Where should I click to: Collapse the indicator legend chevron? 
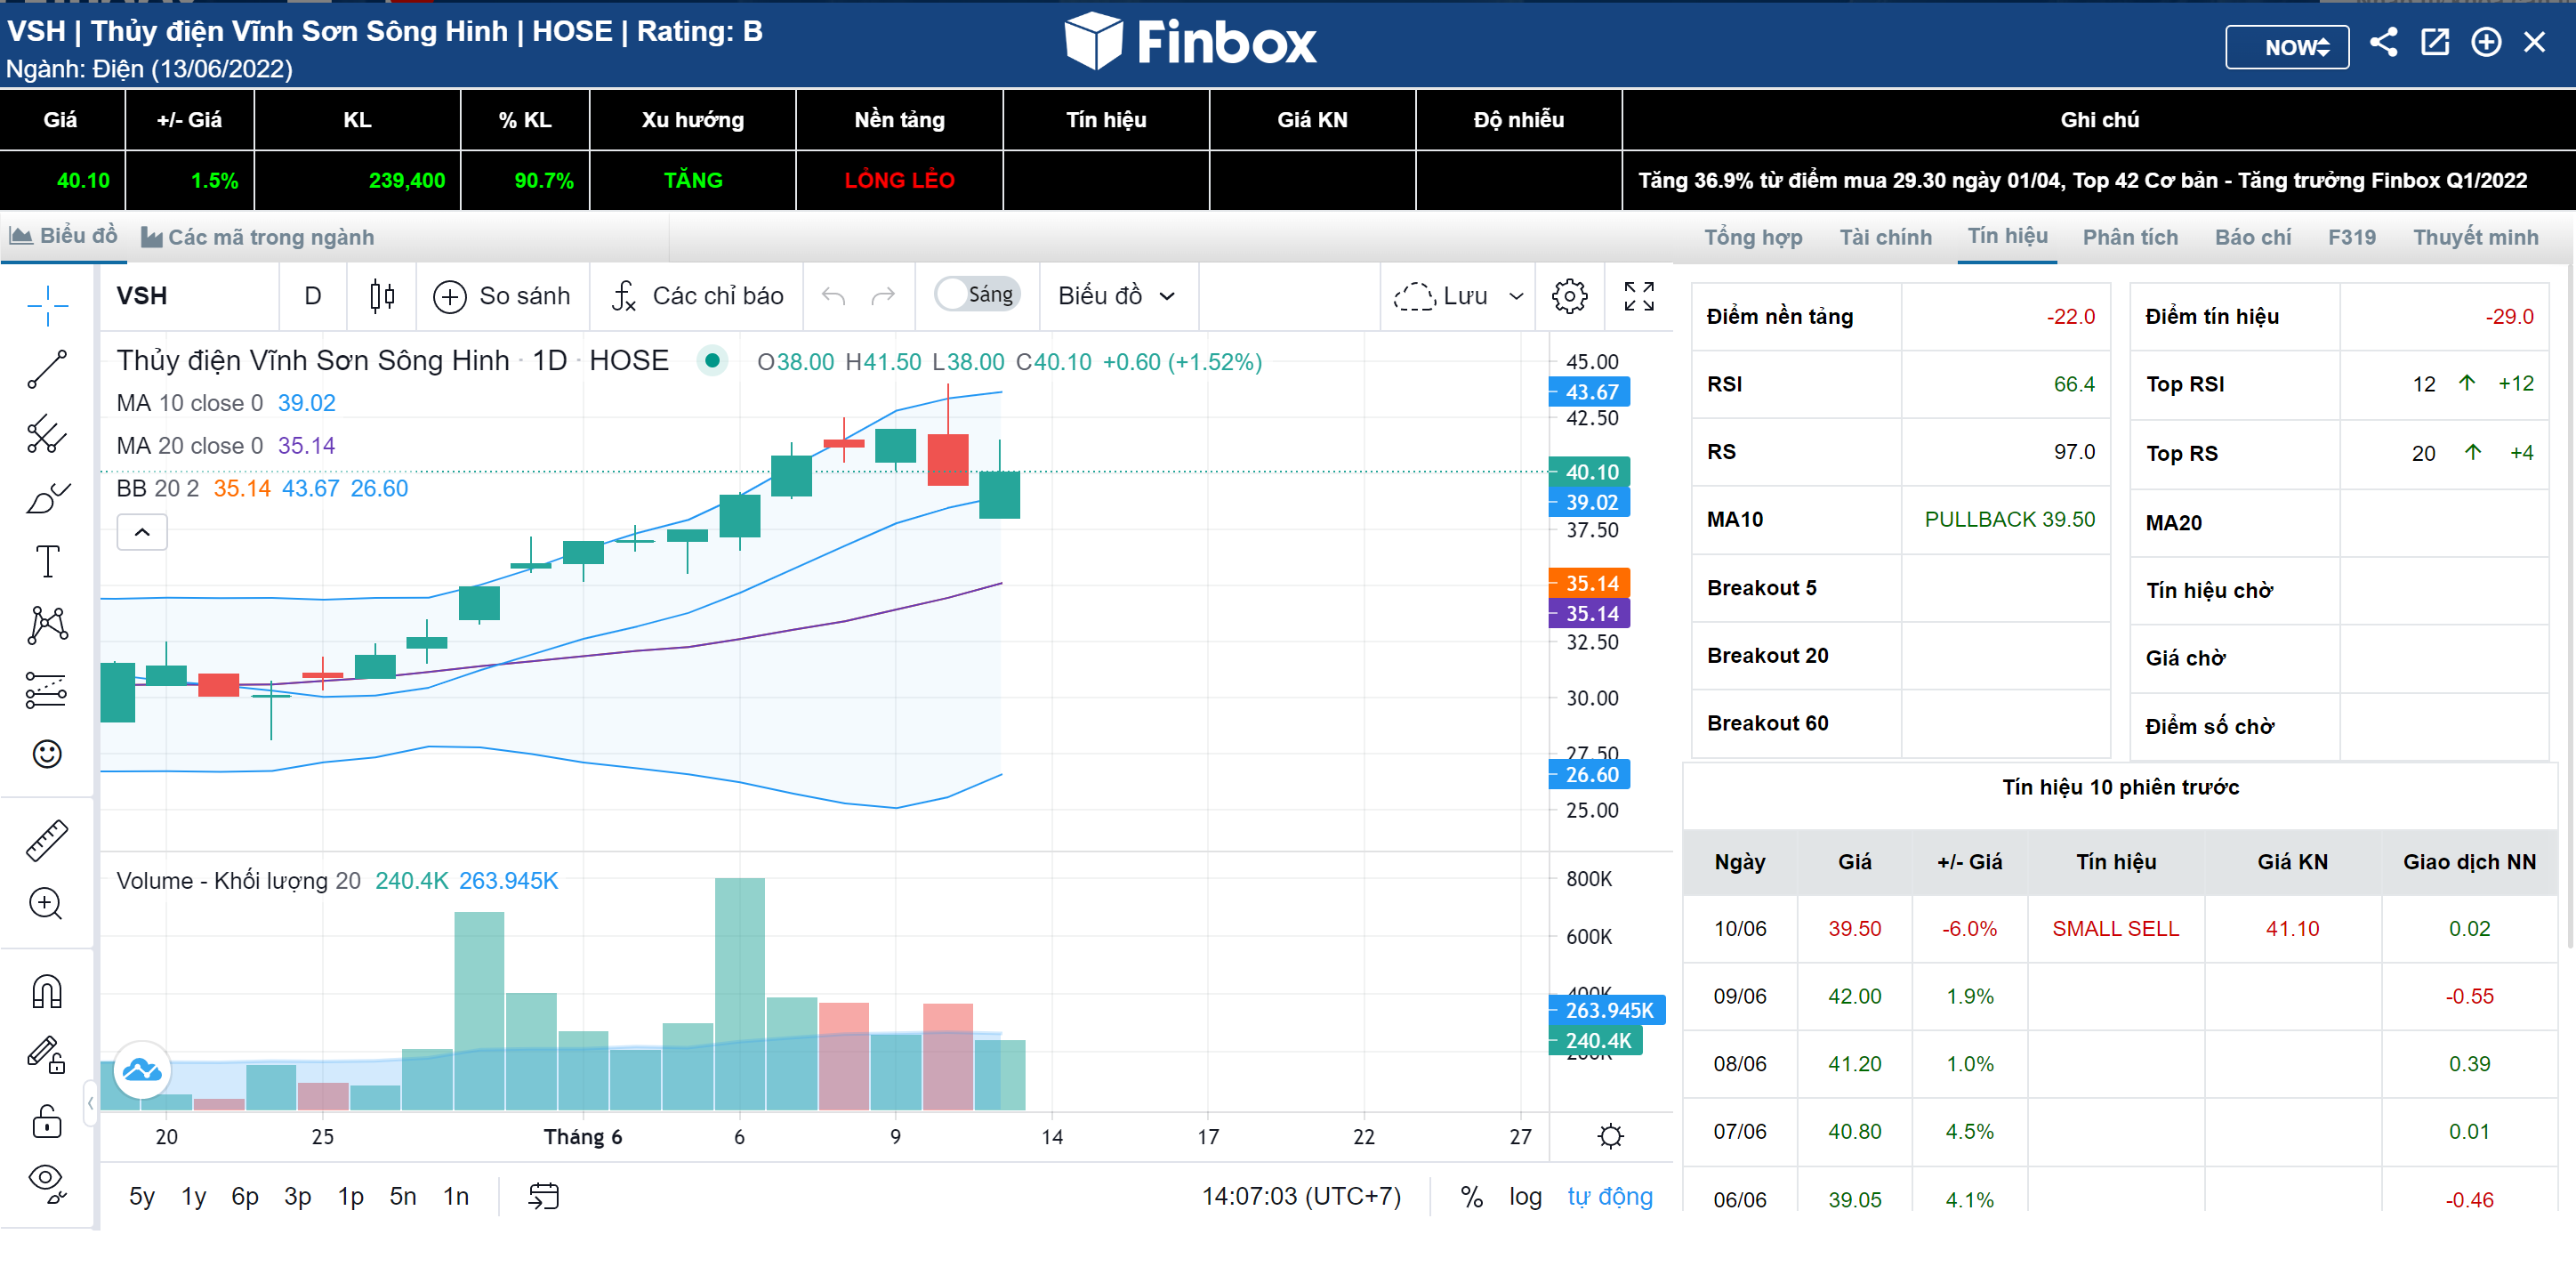point(142,532)
